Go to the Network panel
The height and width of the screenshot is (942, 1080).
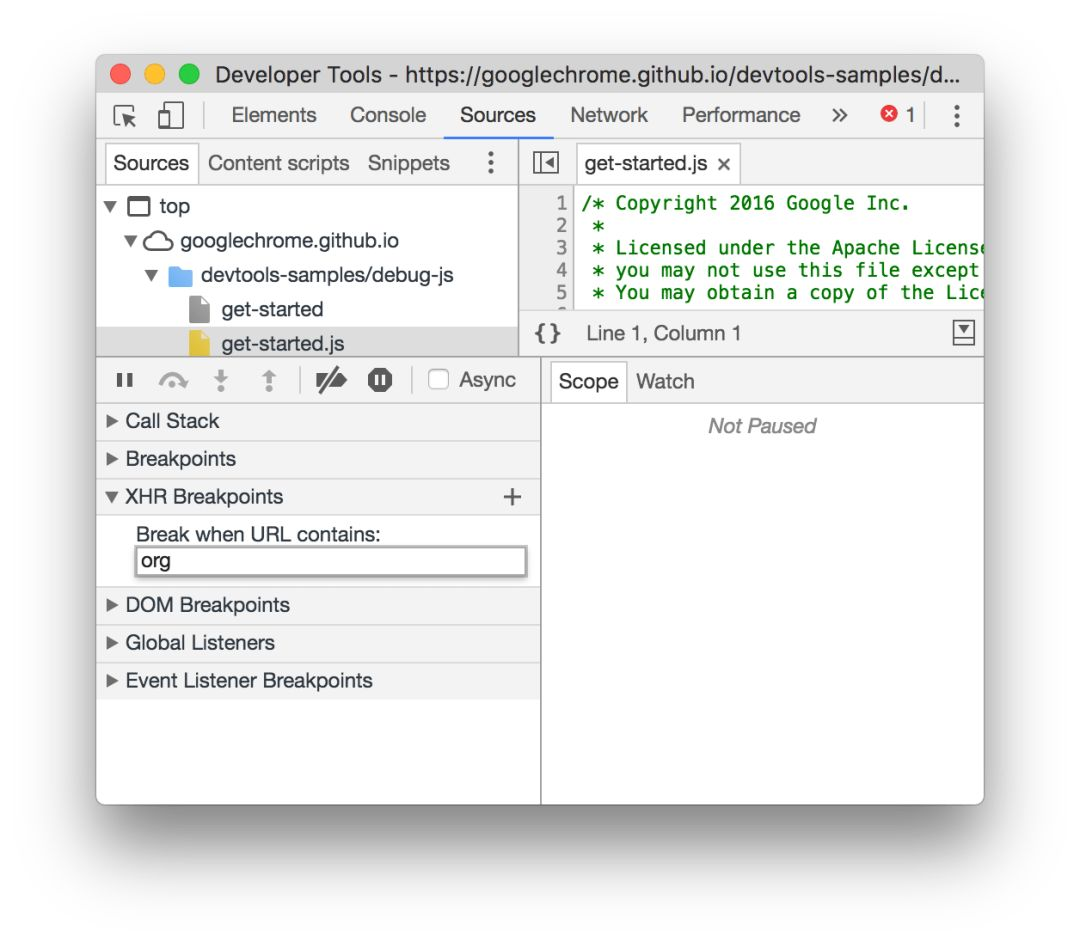[x=609, y=115]
